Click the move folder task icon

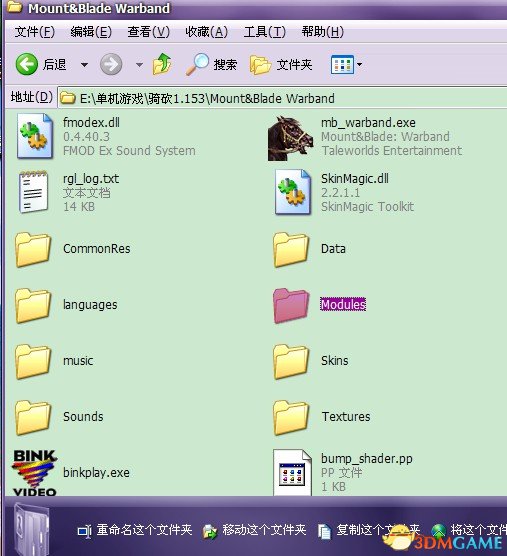tap(210, 532)
